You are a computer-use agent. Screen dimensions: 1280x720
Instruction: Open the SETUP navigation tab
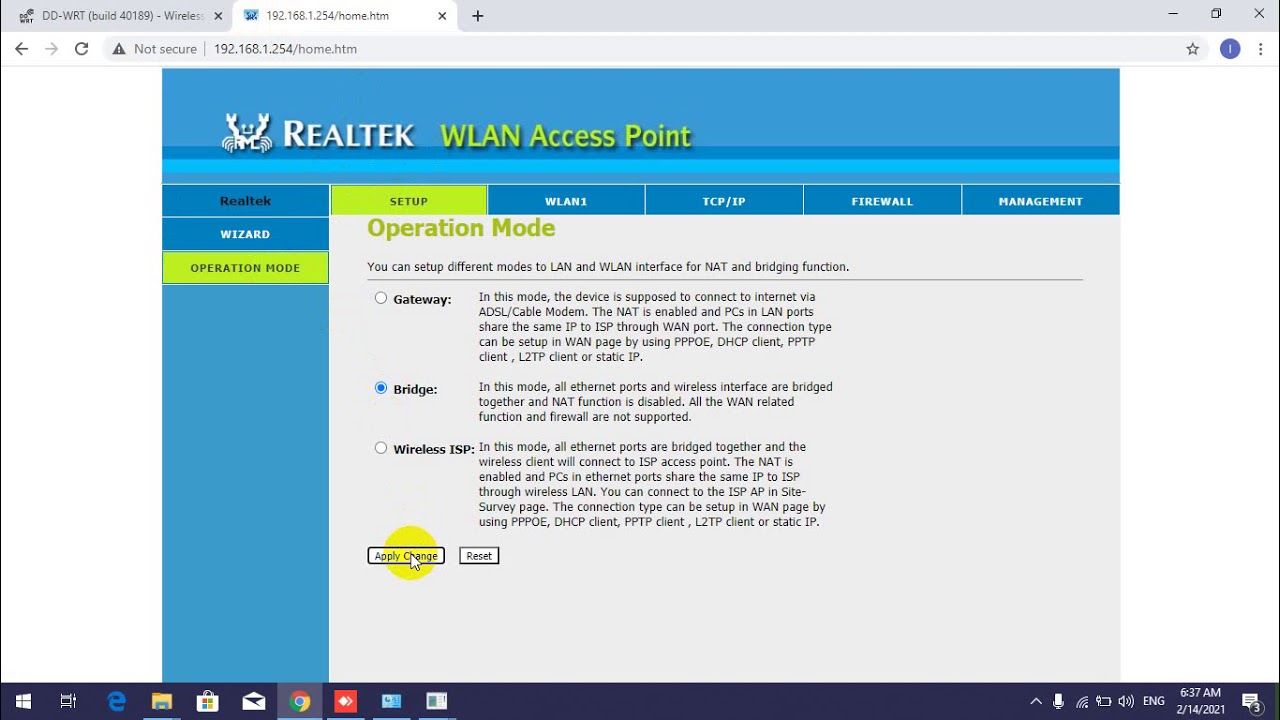click(409, 201)
